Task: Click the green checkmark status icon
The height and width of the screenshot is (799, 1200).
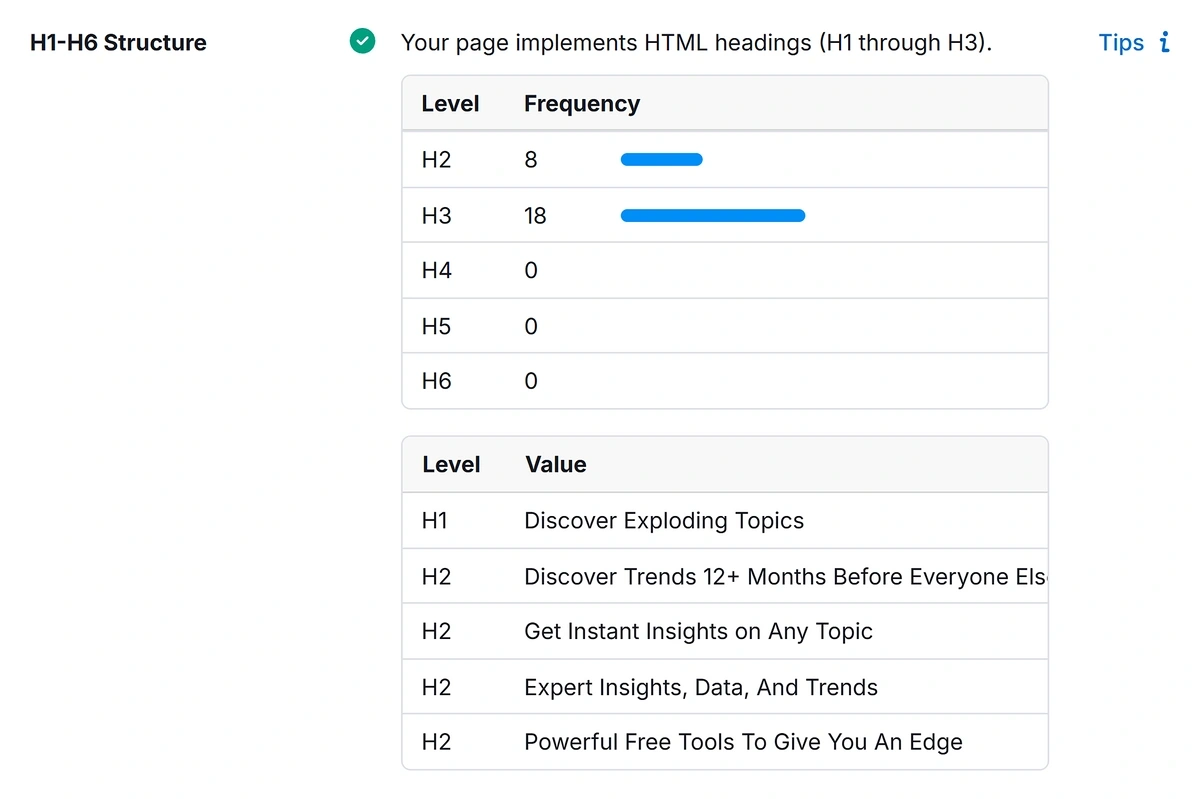Action: click(362, 42)
